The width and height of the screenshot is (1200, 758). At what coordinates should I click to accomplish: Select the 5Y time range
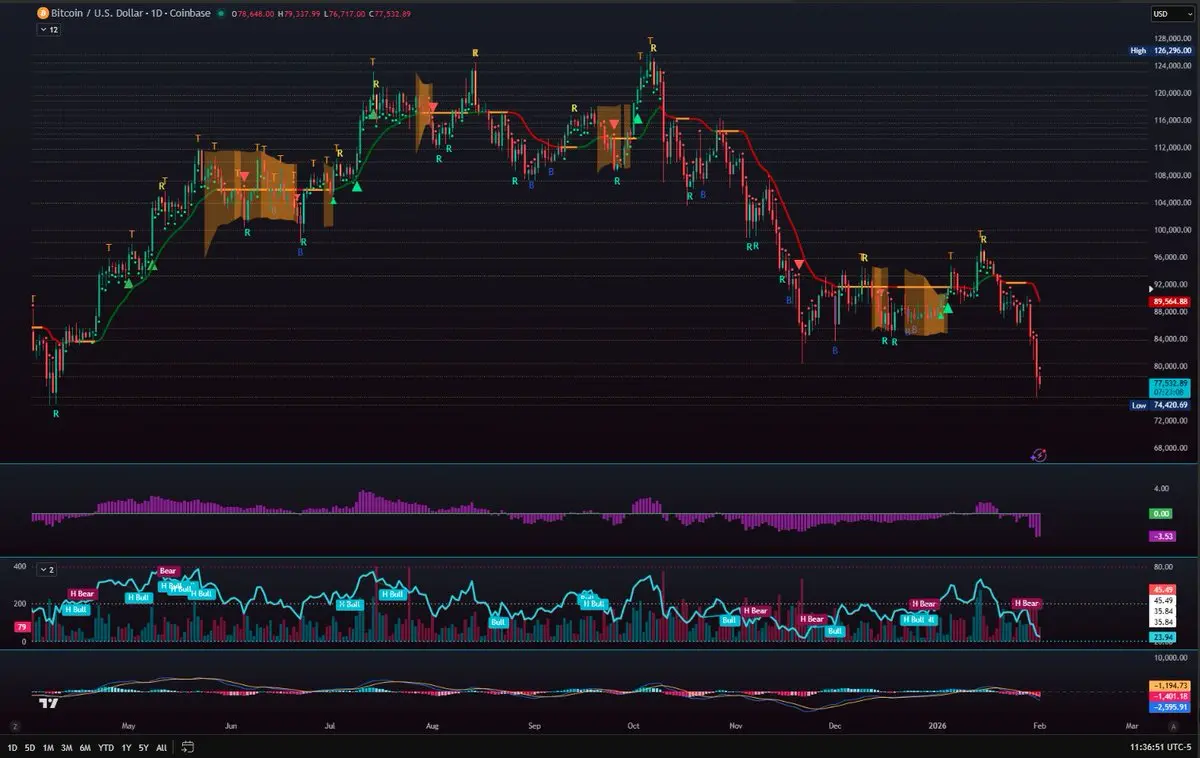(x=144, y=747)
